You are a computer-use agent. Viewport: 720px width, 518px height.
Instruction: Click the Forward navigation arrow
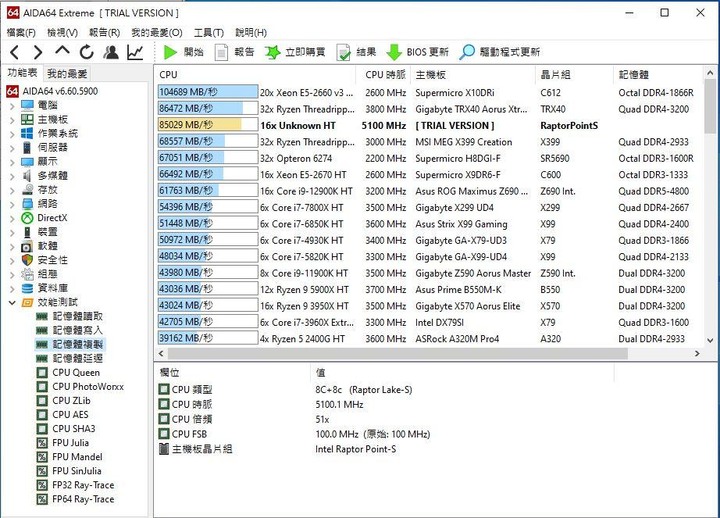(x=38, y=52)
